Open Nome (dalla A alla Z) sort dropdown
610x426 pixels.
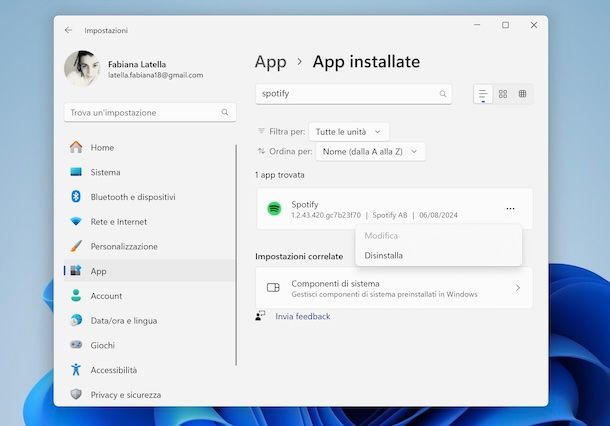pos(370,152)
